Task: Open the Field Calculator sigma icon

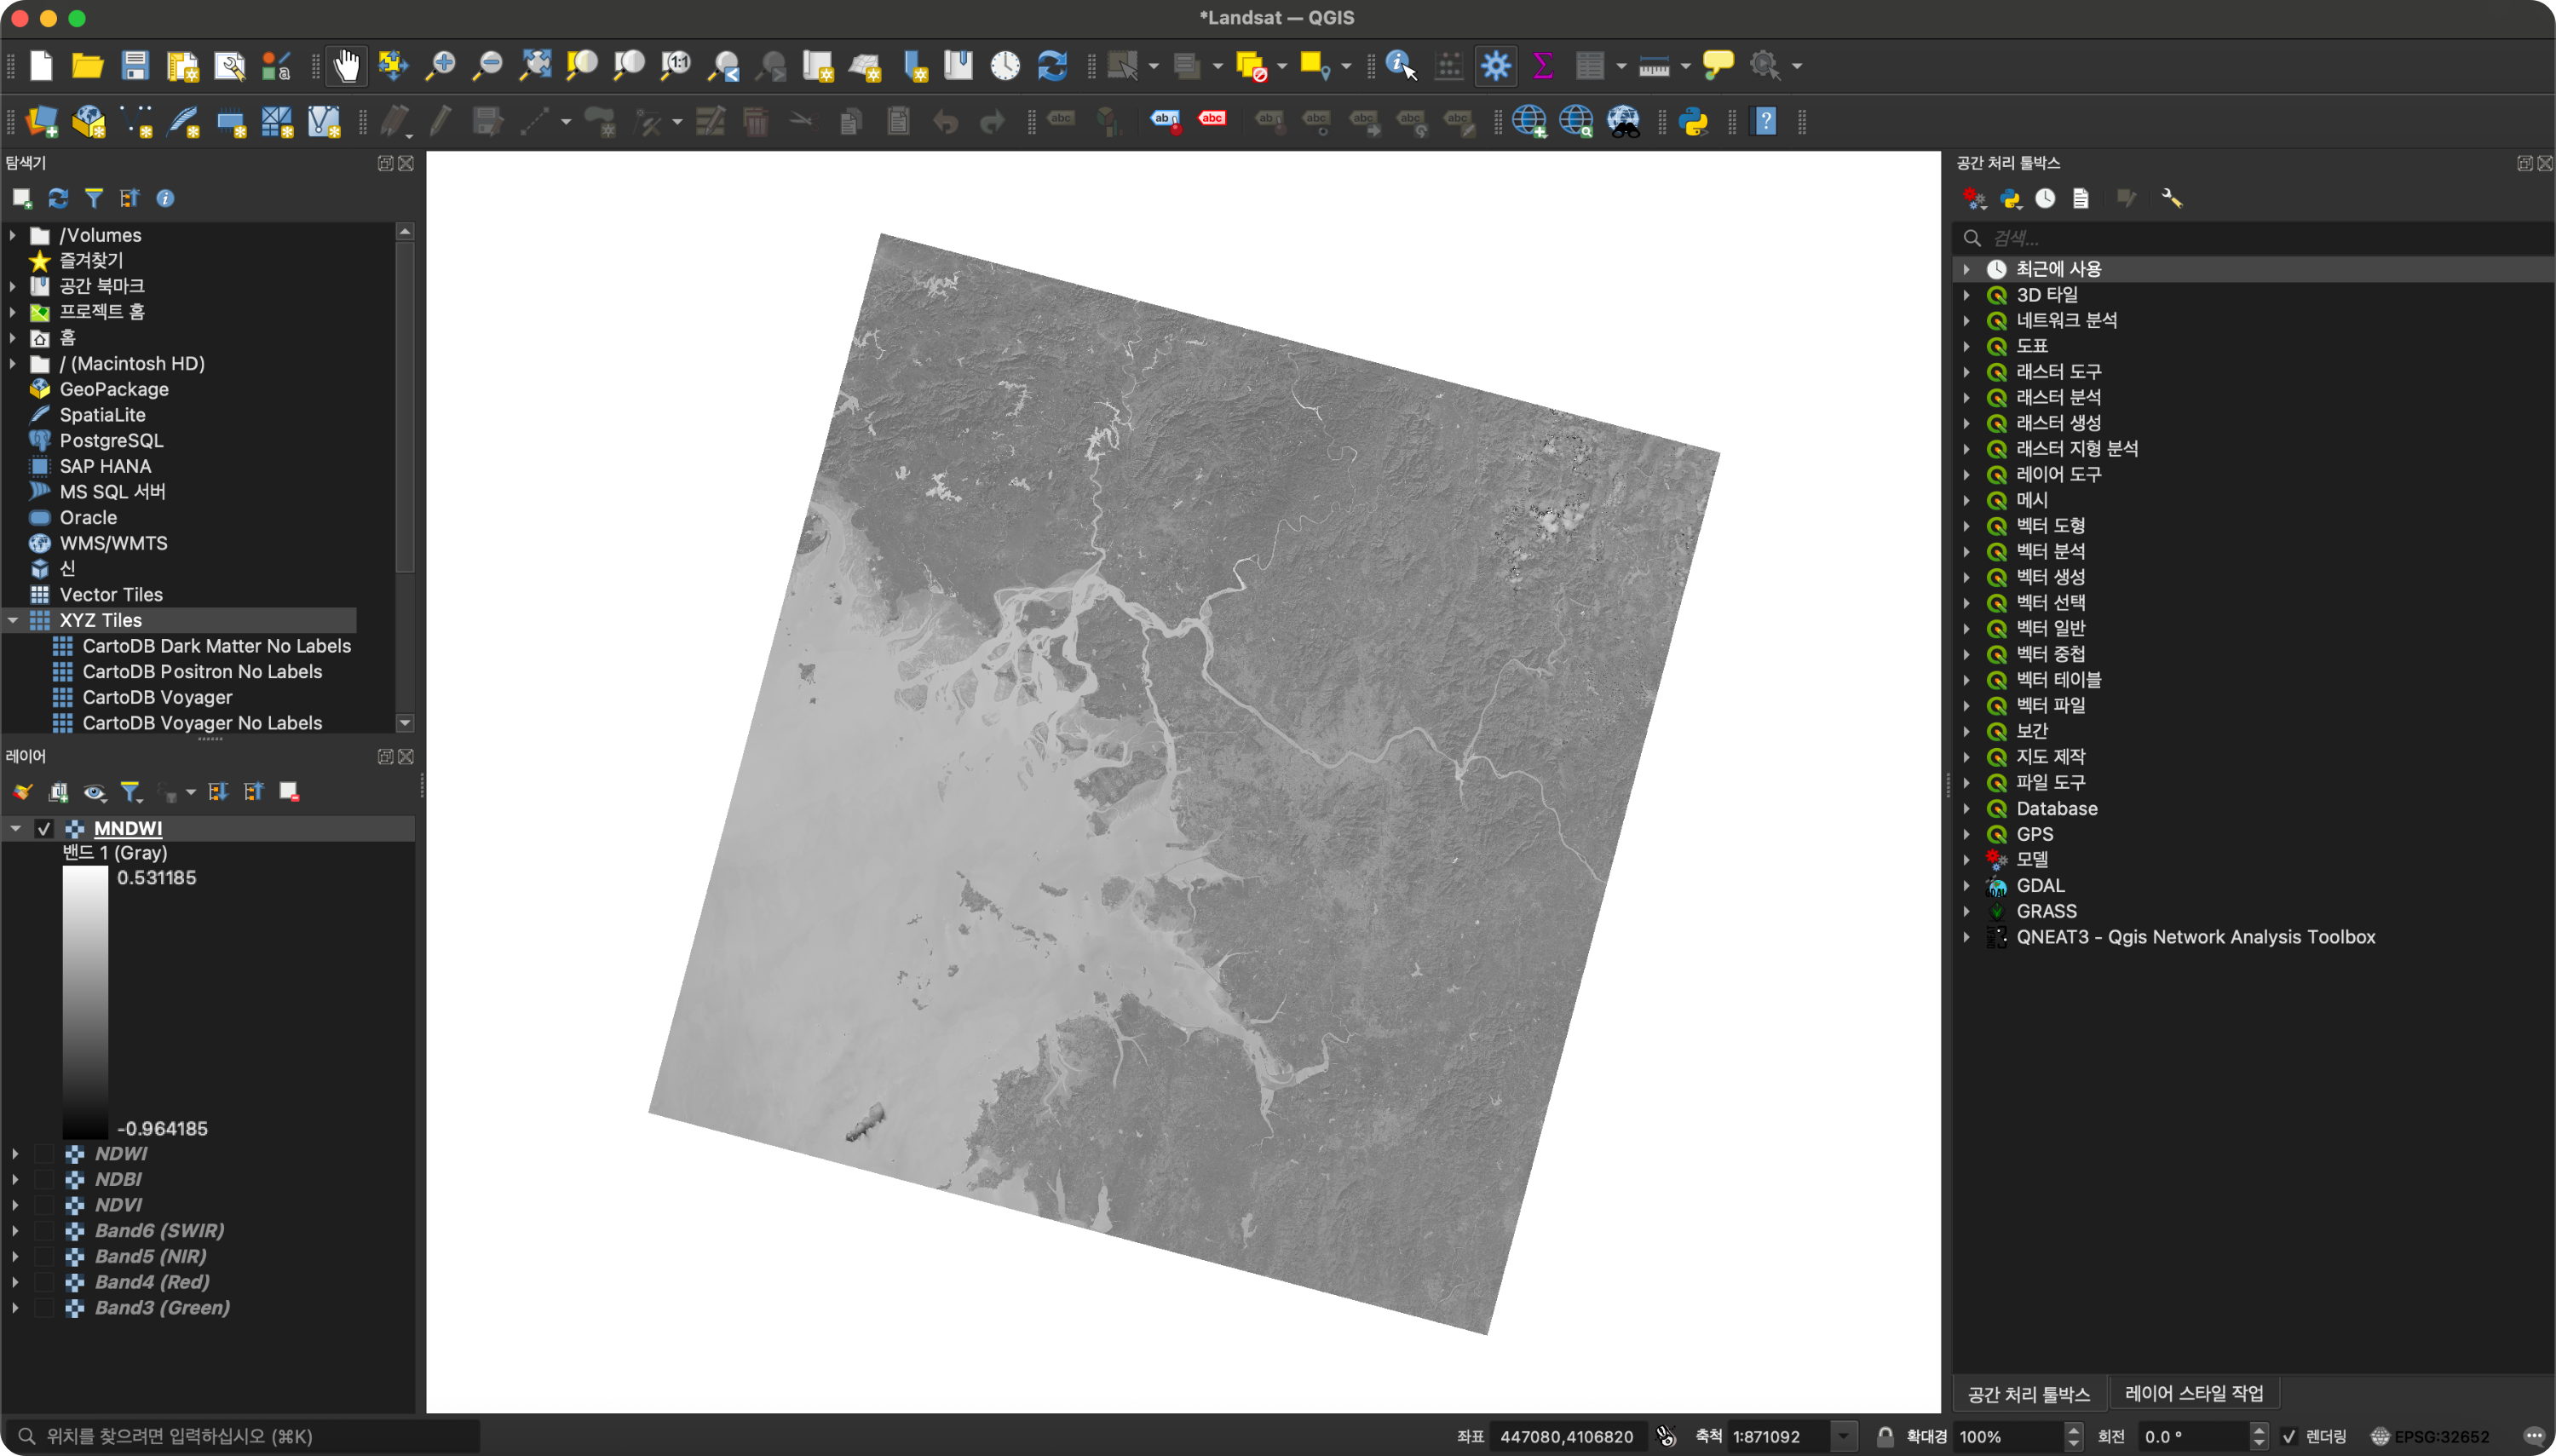Action: coord(1542,66)
